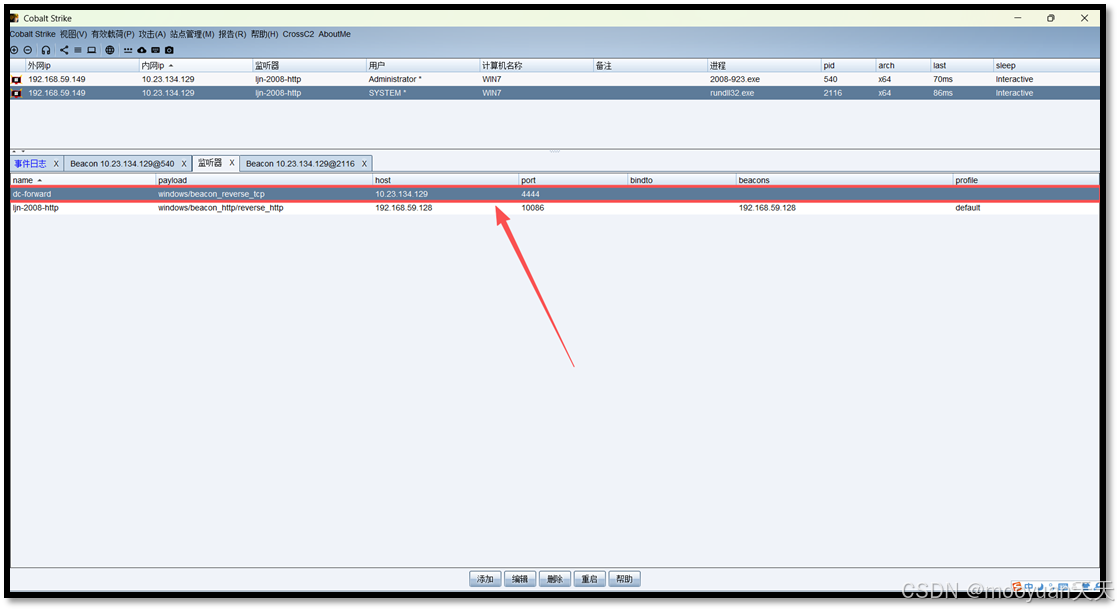Click the 重启 button
1119x611 pixels.
click(589, 579)
